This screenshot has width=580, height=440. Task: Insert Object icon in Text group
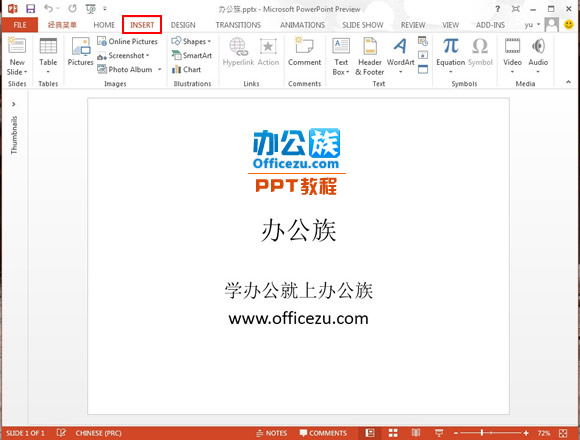[x=423, y=69]
